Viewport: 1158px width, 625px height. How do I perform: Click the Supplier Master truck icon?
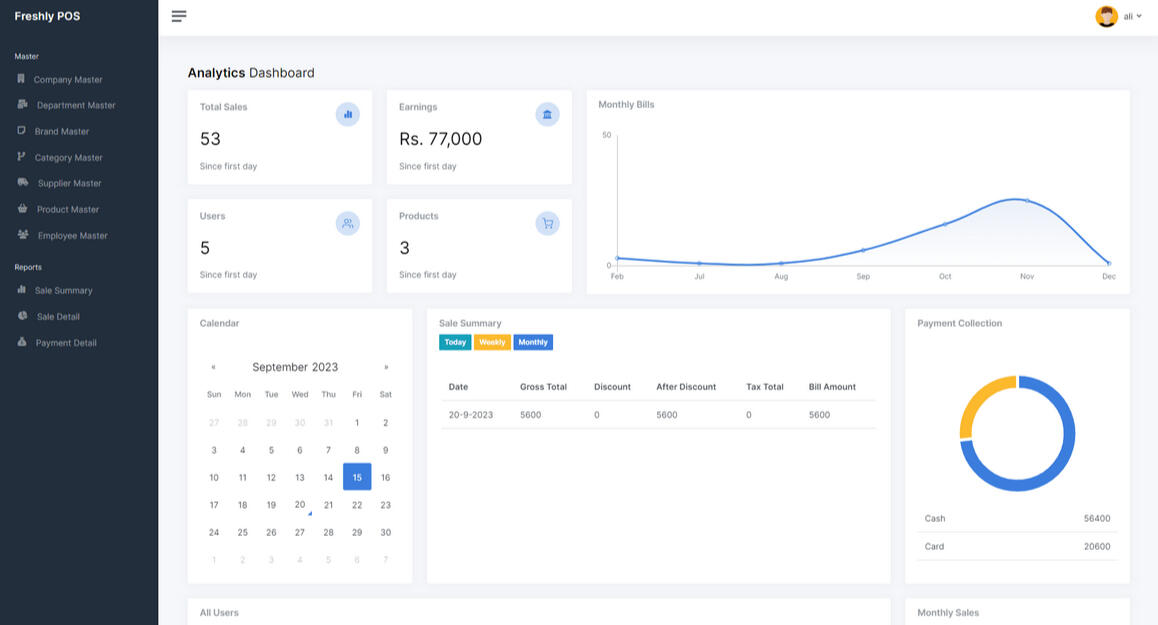click(22, 183)
